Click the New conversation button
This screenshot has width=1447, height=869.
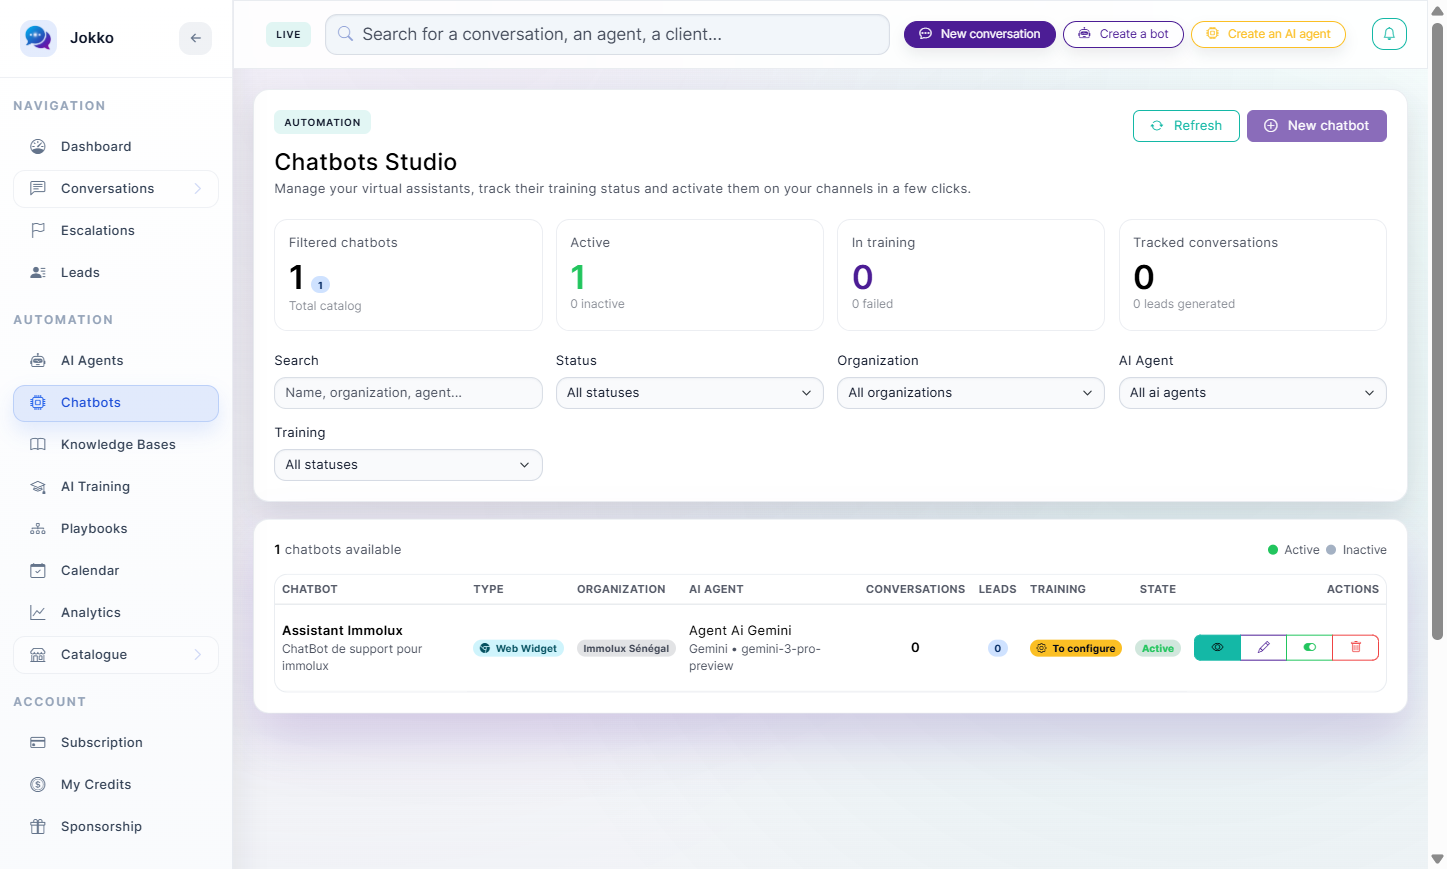(980, 34)
